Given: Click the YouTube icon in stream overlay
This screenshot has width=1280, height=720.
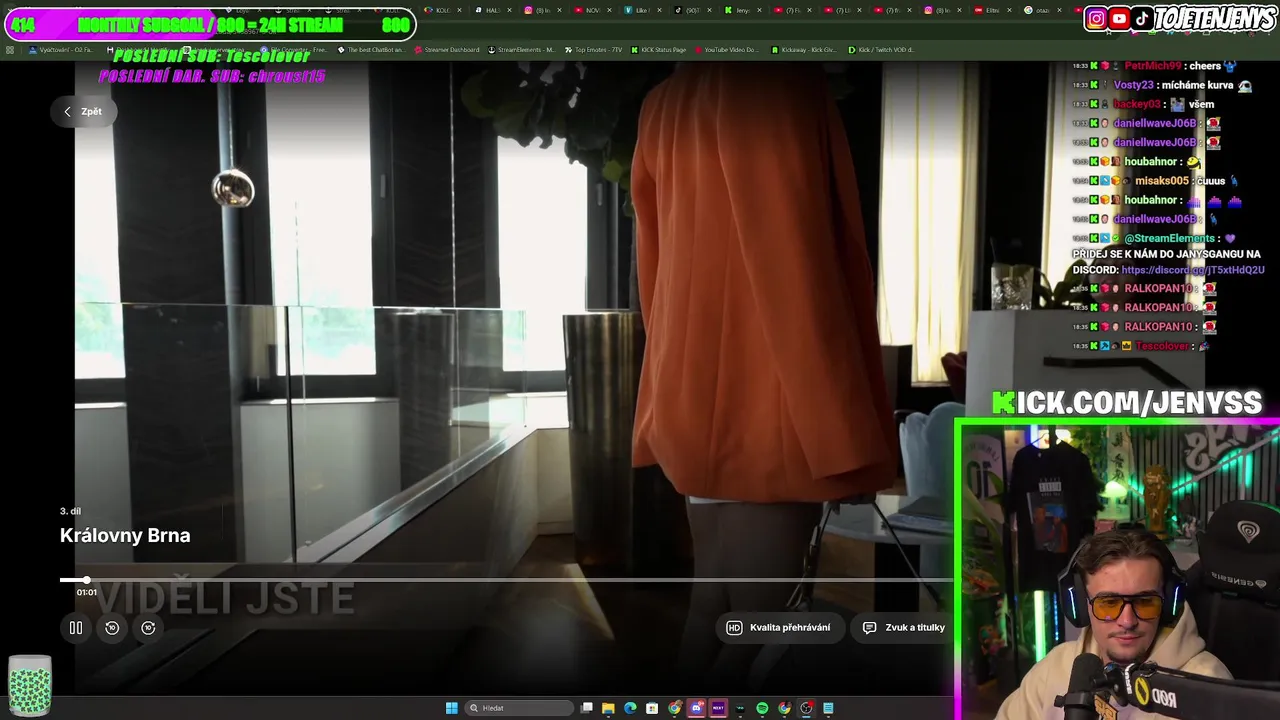Looking at the screenshot, I should (1119, 18).
